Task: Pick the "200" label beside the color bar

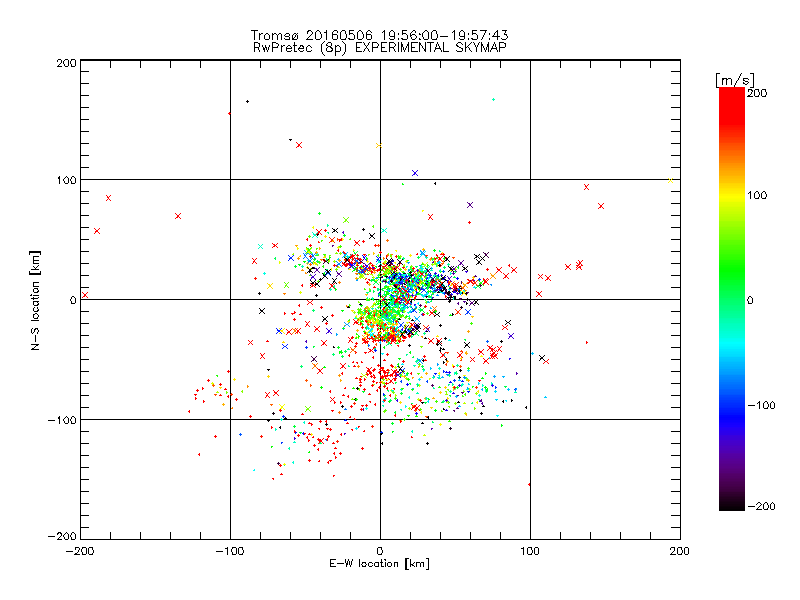Action: (757, 93)
